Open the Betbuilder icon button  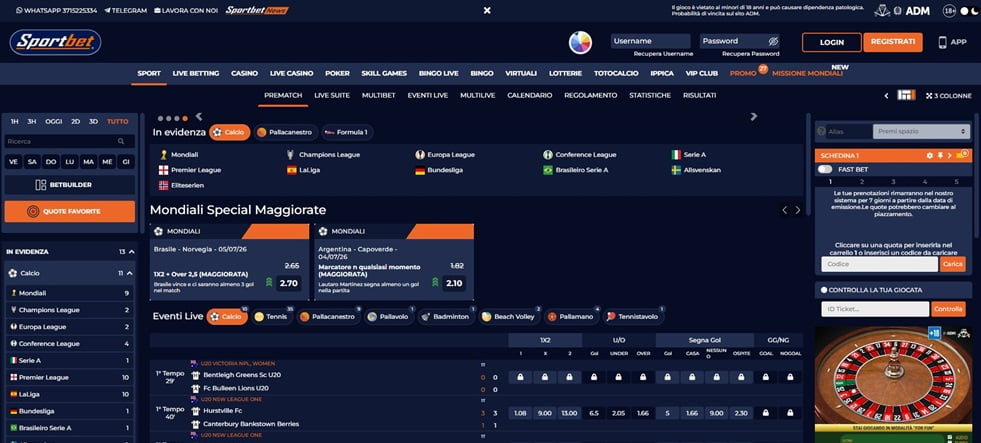click(41, 185)
